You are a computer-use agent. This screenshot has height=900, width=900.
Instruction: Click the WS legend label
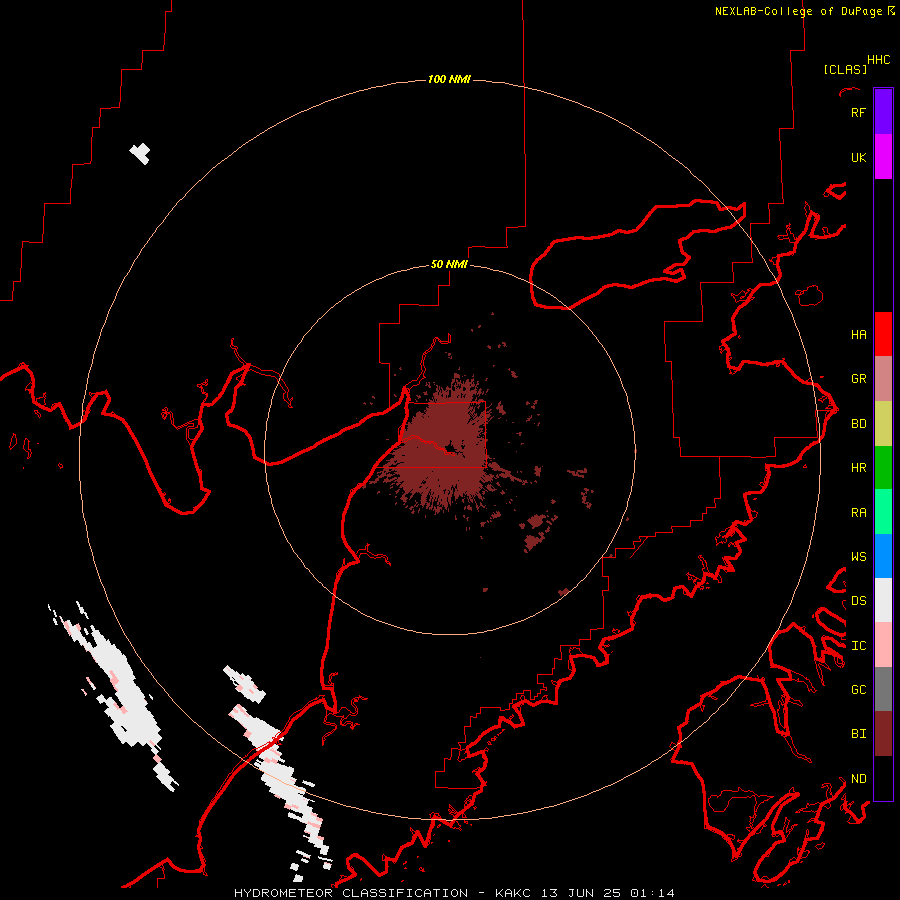858,557
